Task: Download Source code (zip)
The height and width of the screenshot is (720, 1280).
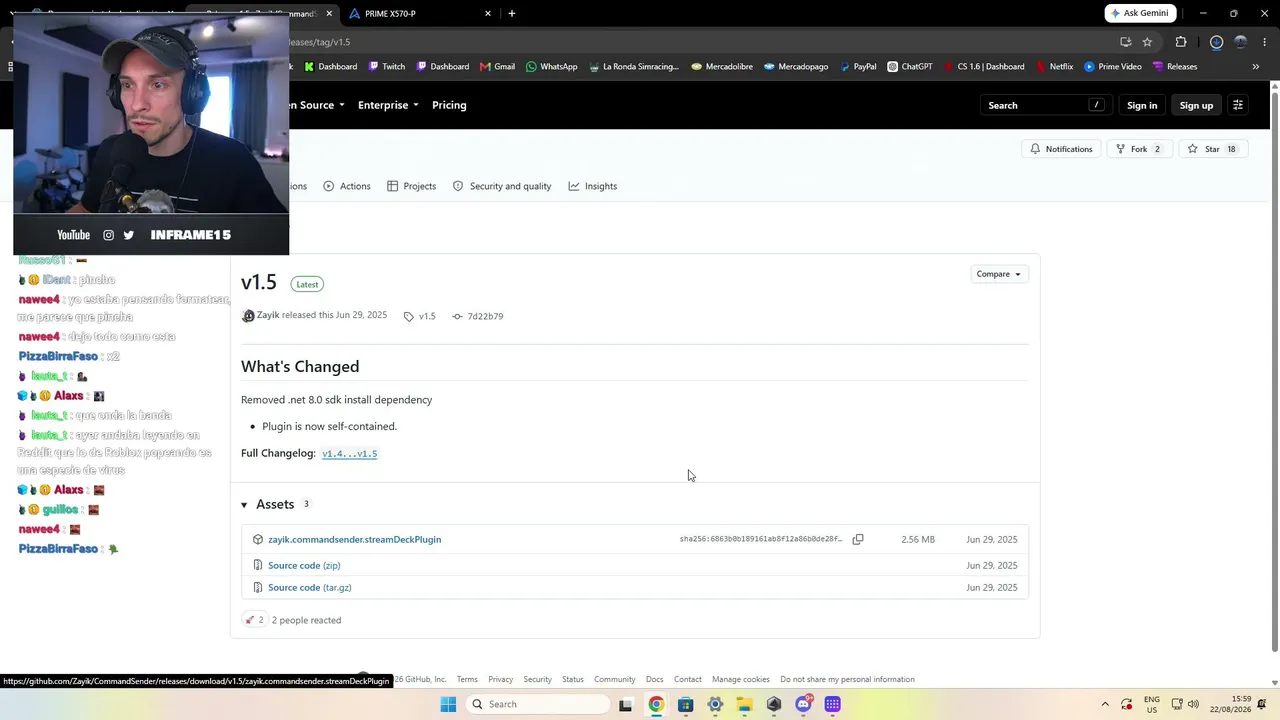Action: coord(304,565)
